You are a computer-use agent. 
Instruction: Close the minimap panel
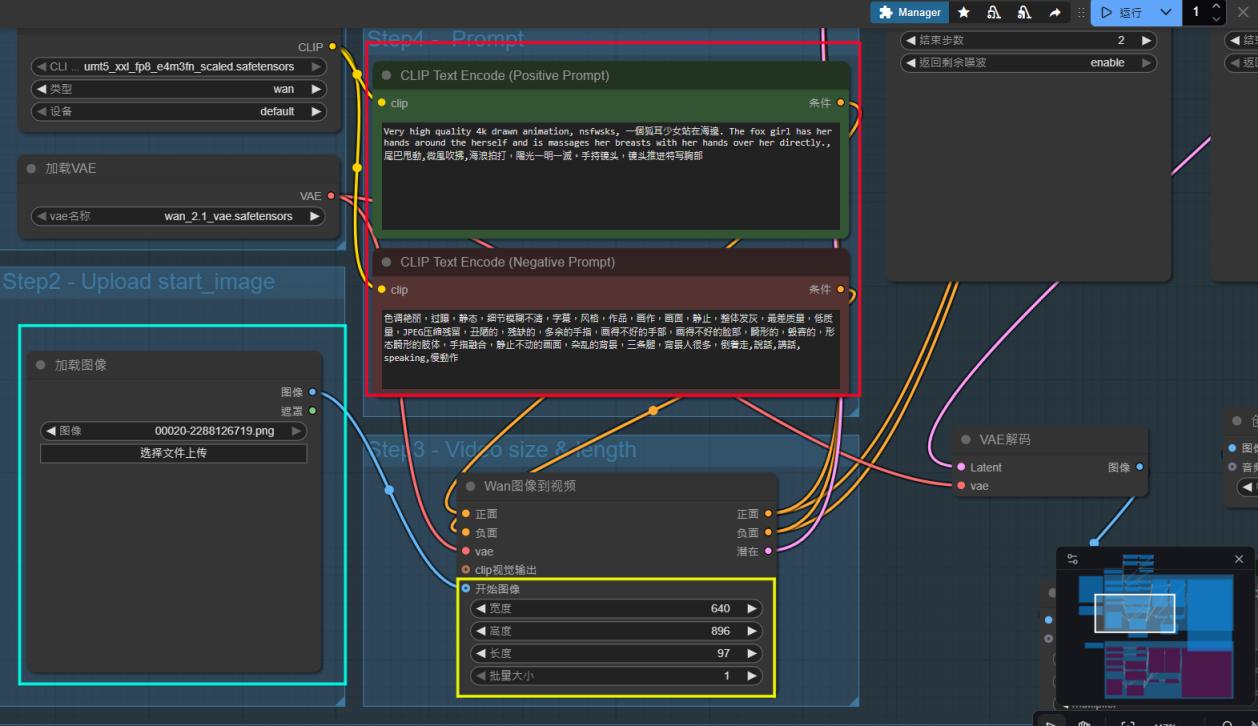1239,559
